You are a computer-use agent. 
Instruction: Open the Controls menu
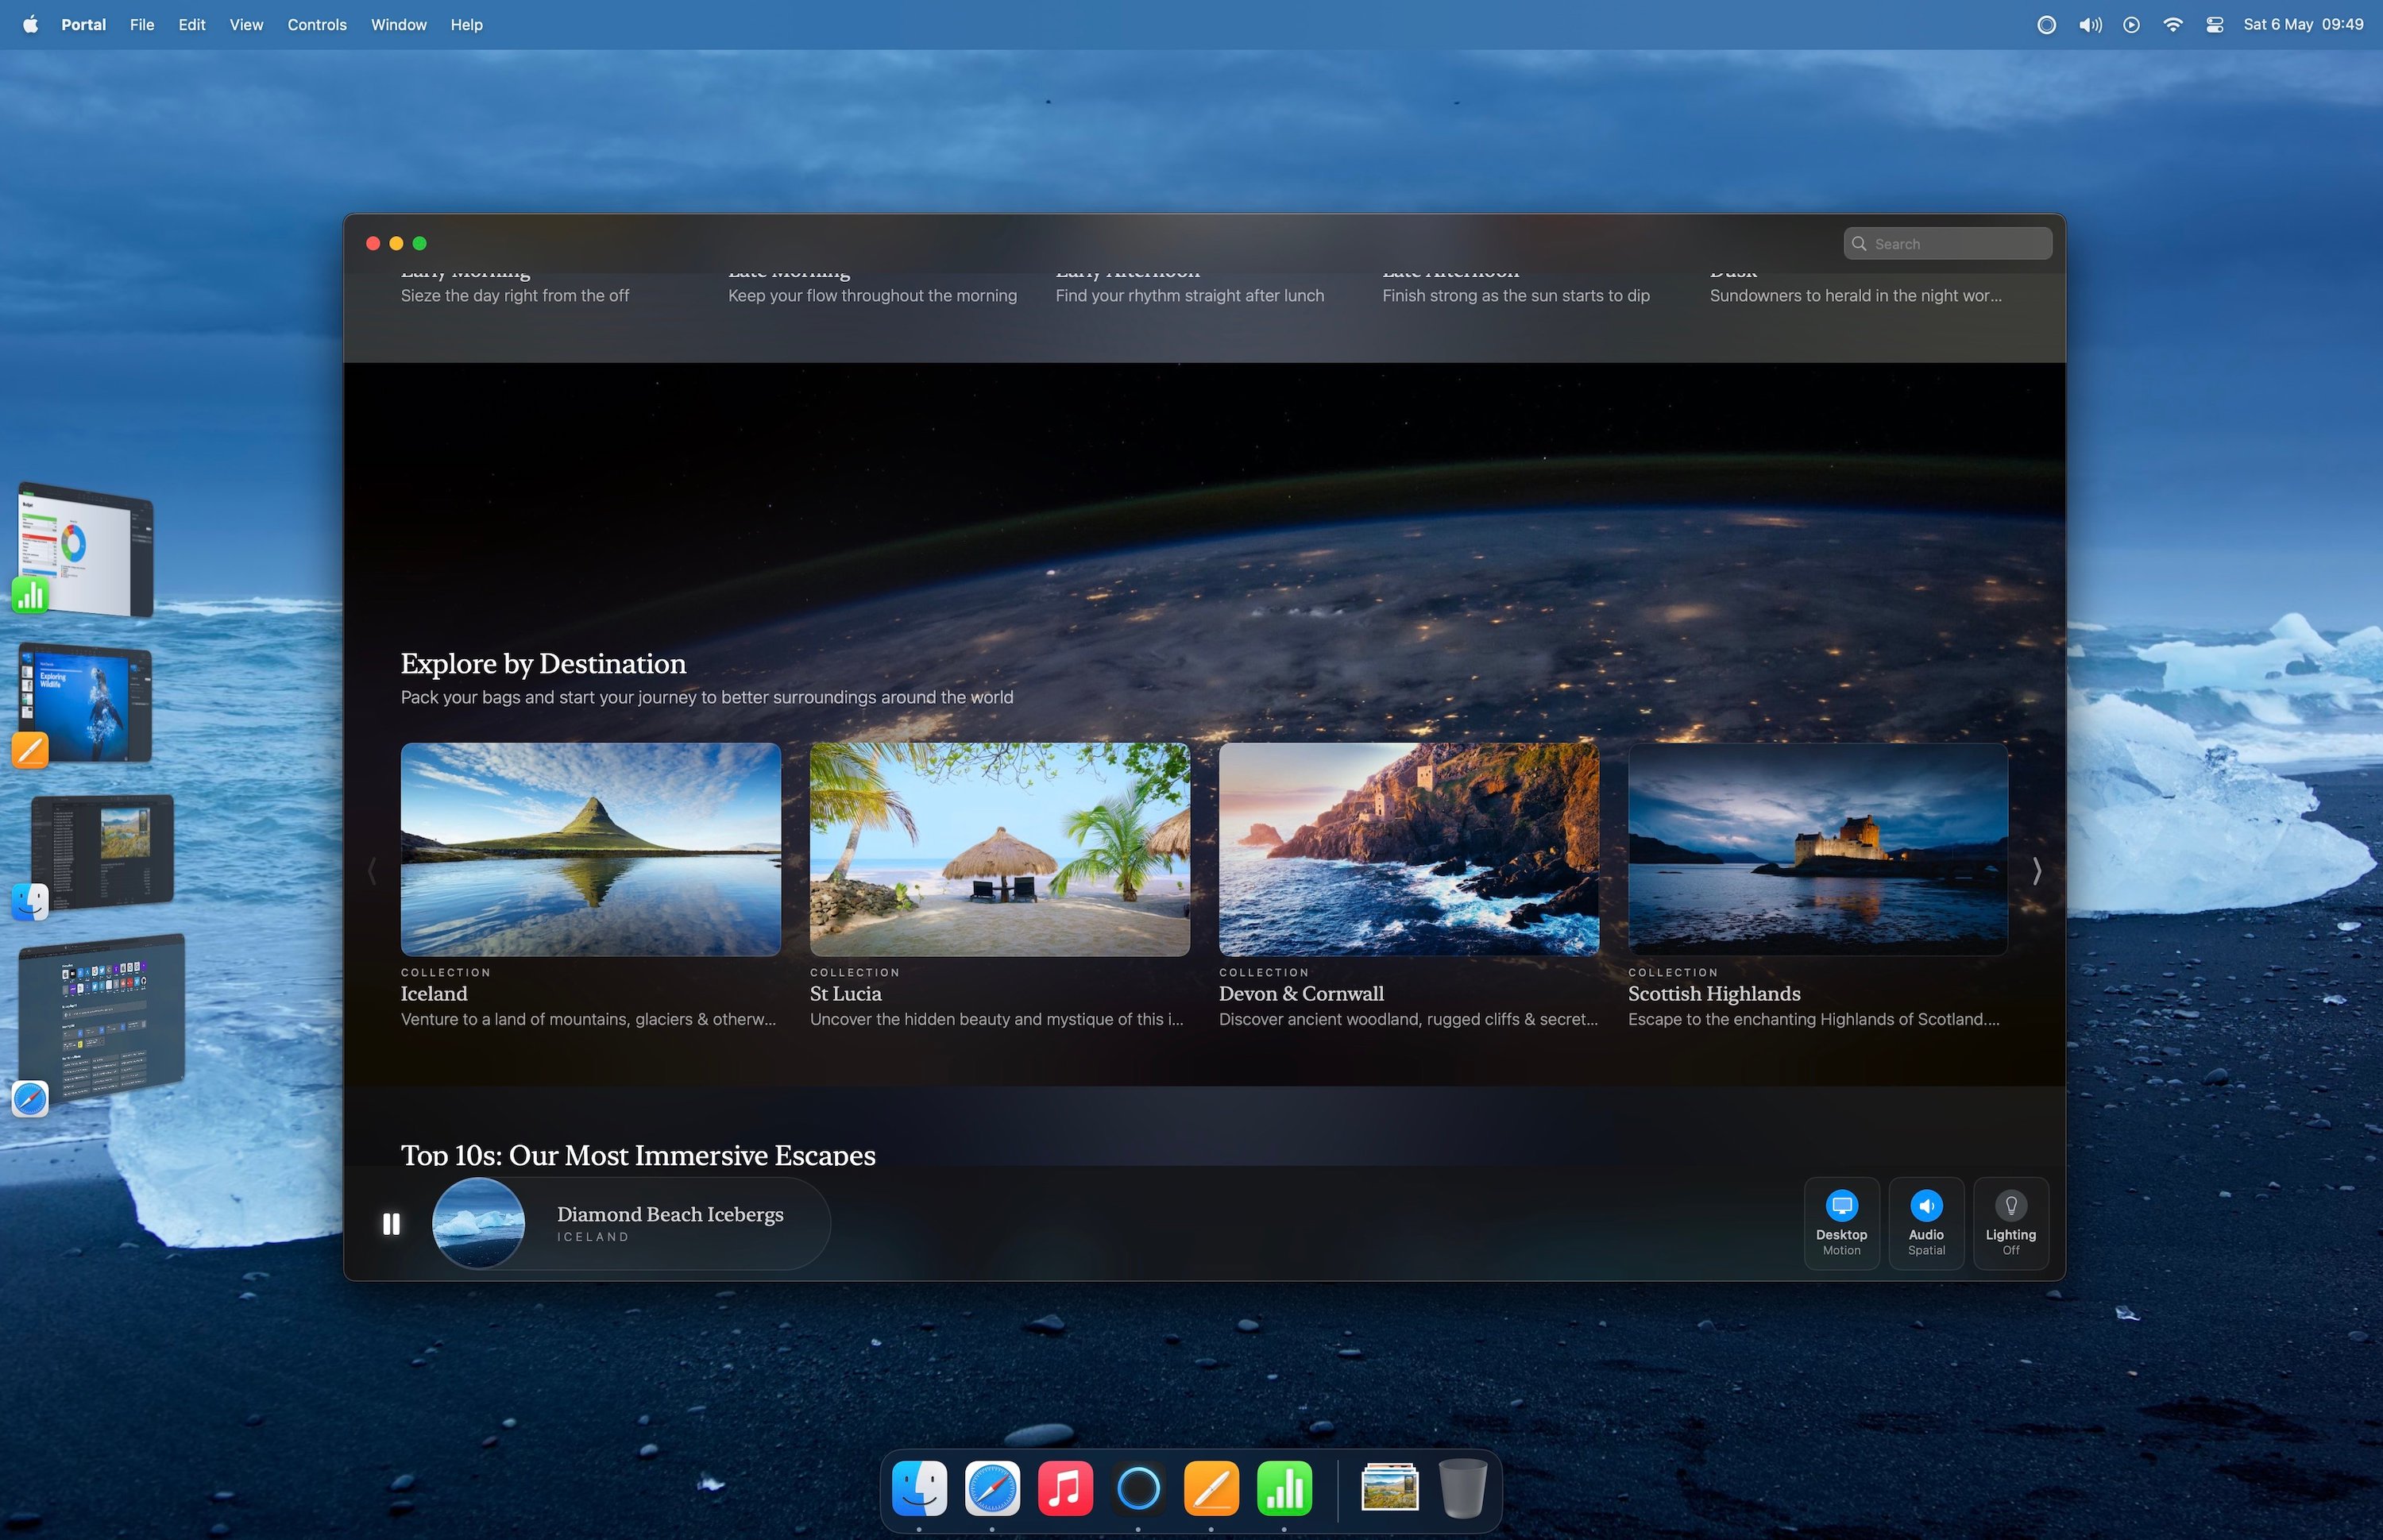coord(316,24)
